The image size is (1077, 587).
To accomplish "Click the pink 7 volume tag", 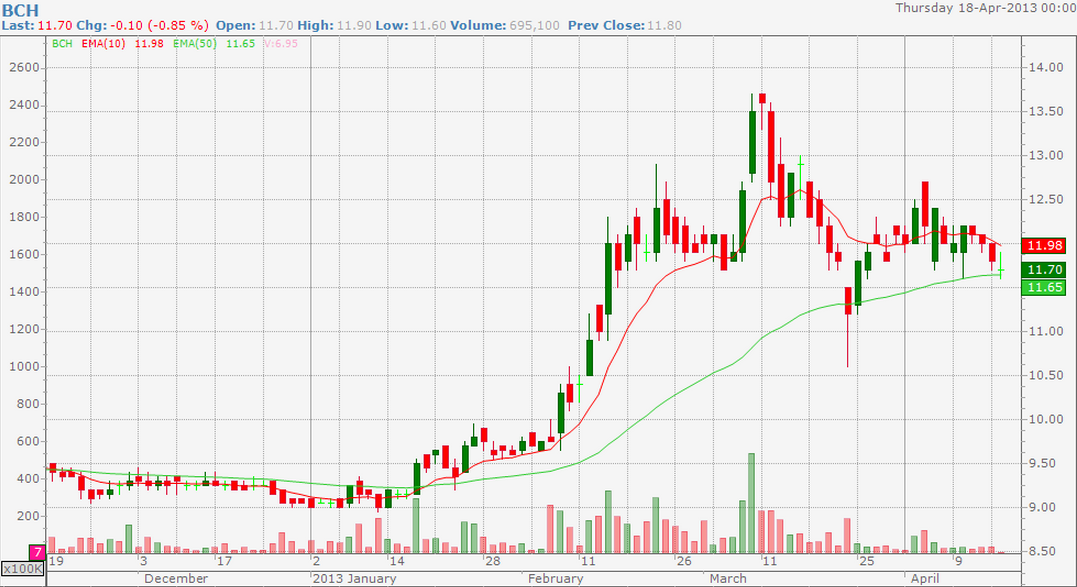I will [37, 552].
